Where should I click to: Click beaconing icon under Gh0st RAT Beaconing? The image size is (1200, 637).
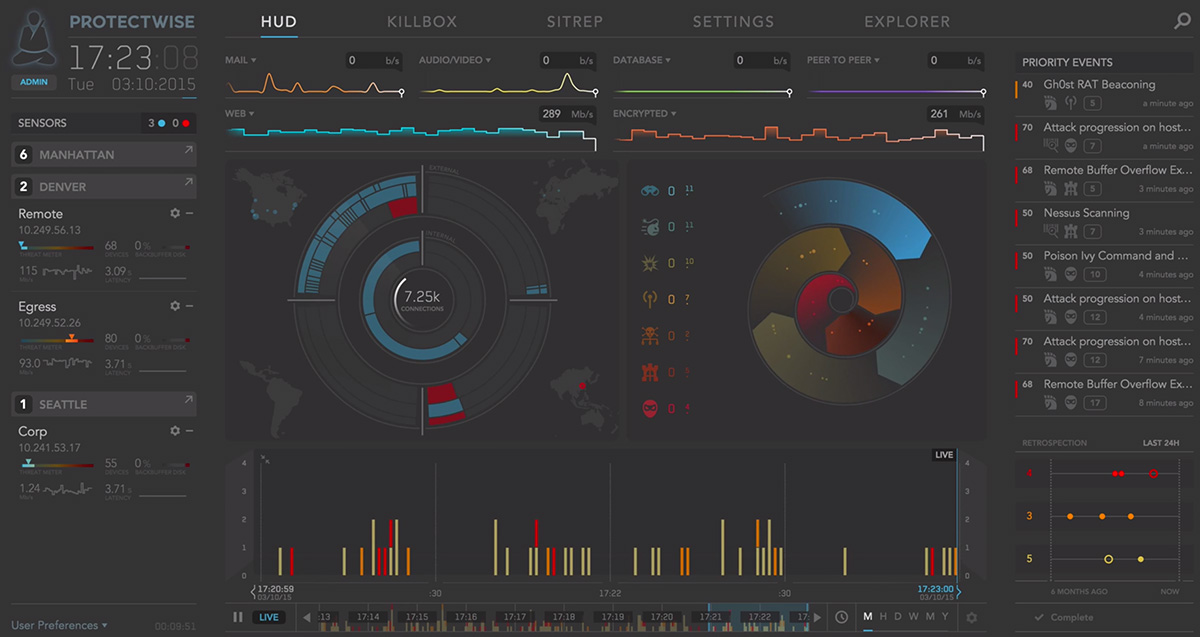click(1070, 103)
